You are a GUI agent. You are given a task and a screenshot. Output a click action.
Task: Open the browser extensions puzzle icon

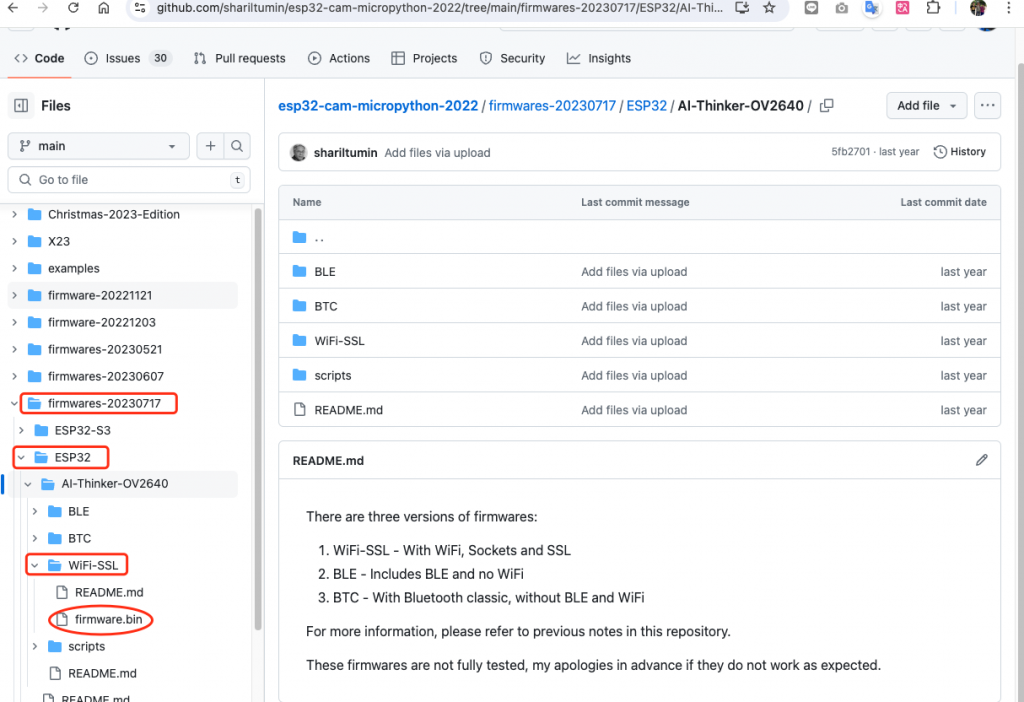tap(933, 8)
